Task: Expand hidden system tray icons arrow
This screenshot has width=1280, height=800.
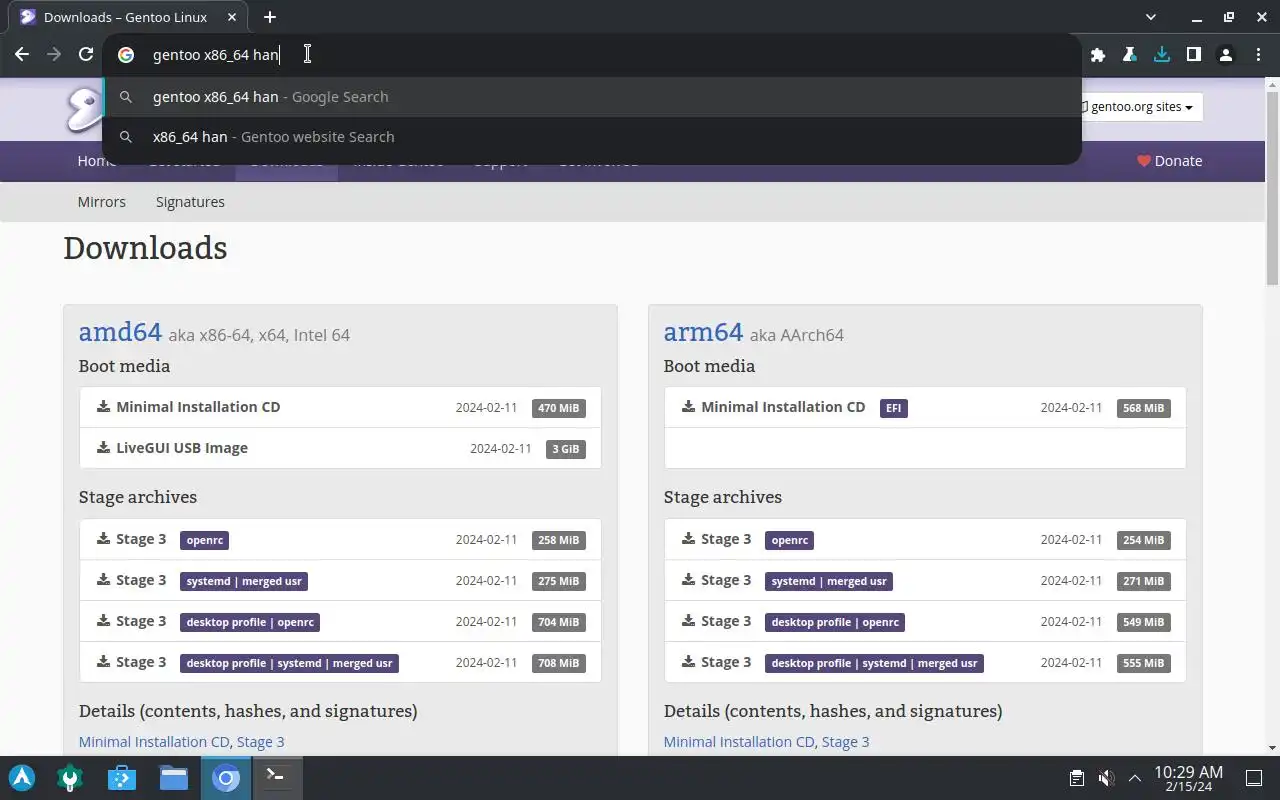Action: coord(1135,778)
